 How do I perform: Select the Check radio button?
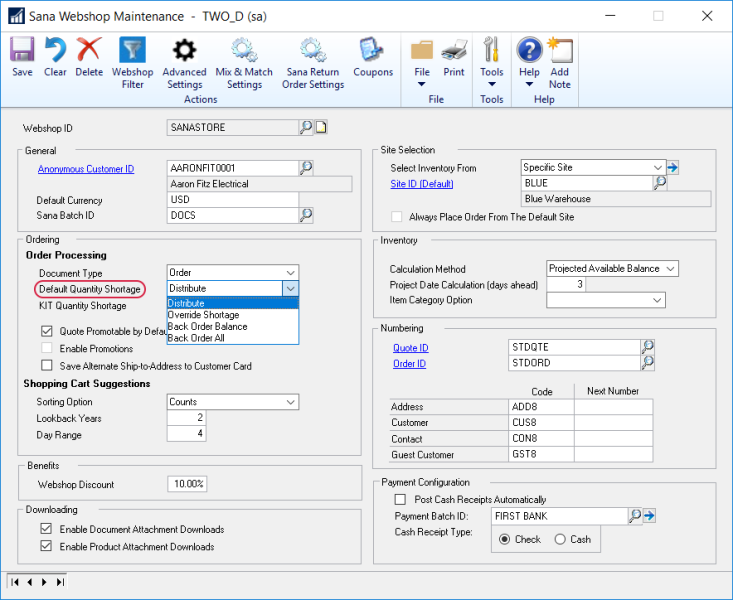point(504,539)
